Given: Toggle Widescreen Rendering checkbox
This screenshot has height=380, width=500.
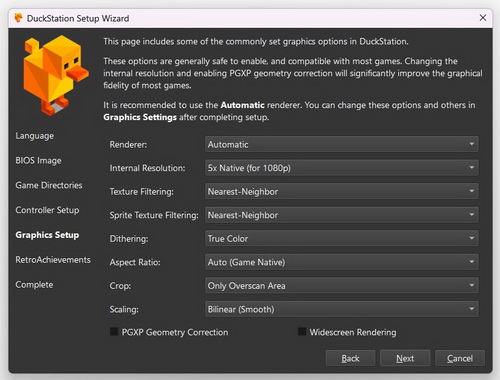Looking at the screenshot, I should tap(302, 332).
